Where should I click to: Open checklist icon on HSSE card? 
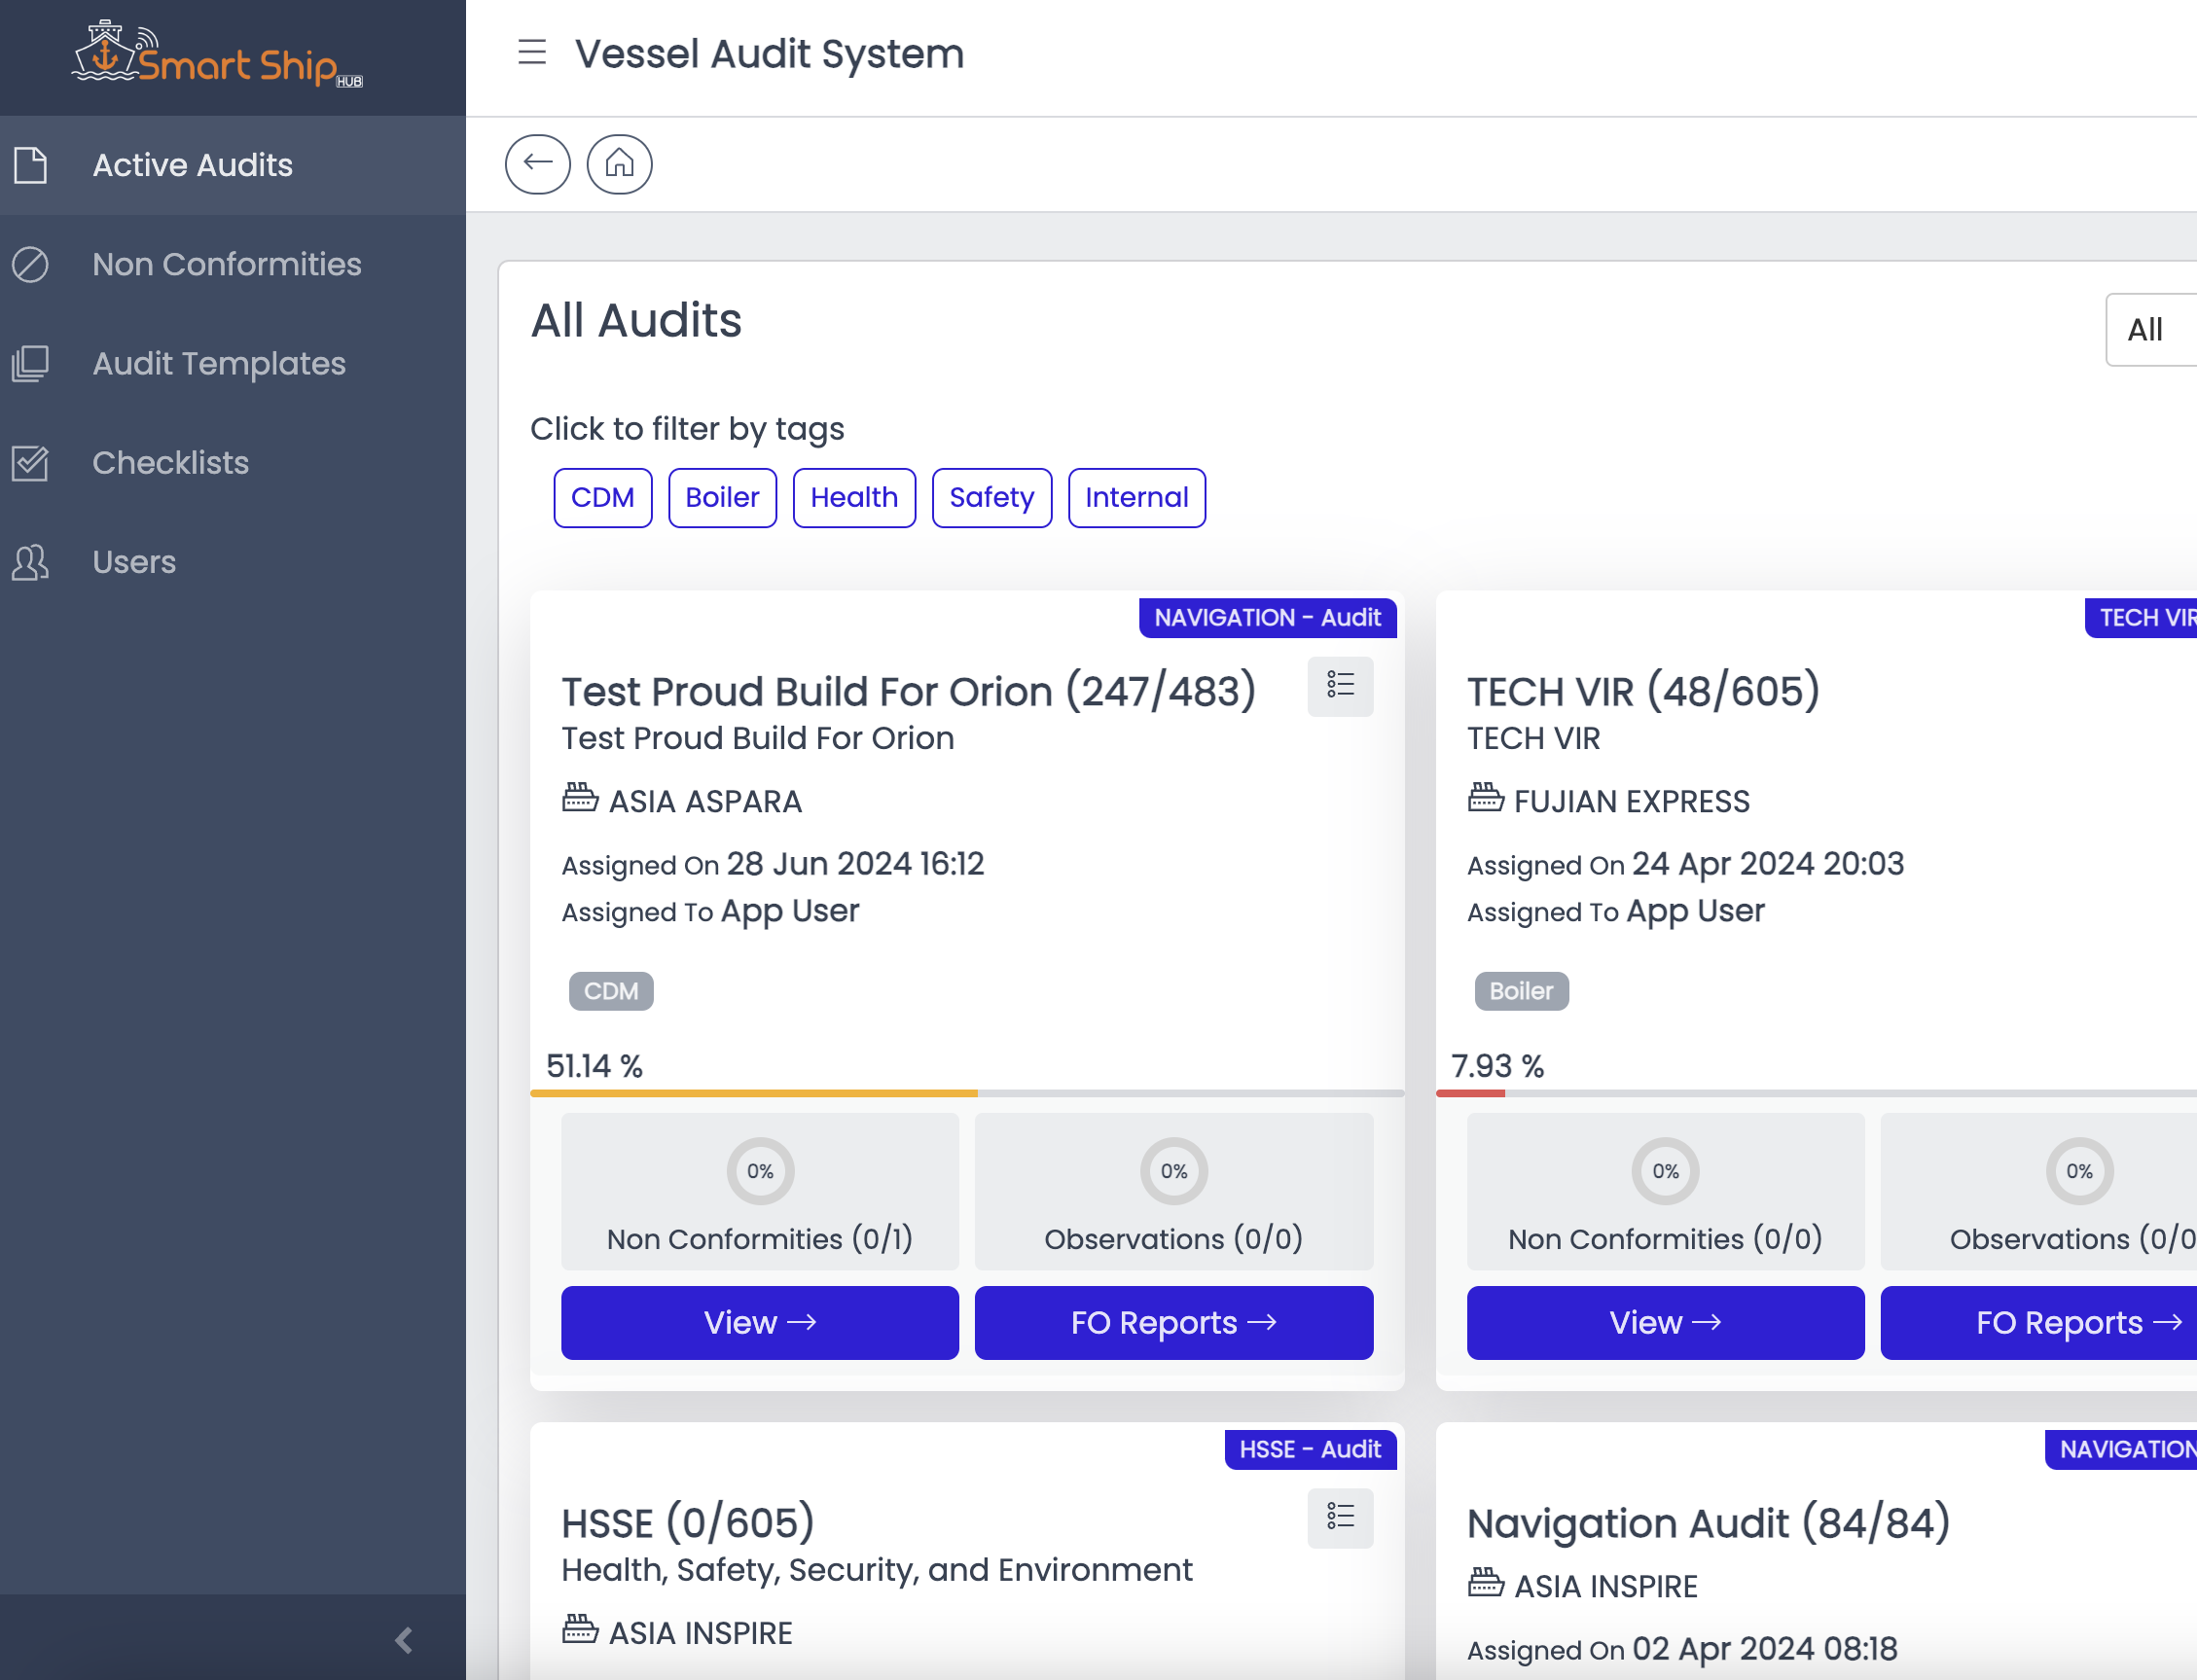click(1340, 1518)
